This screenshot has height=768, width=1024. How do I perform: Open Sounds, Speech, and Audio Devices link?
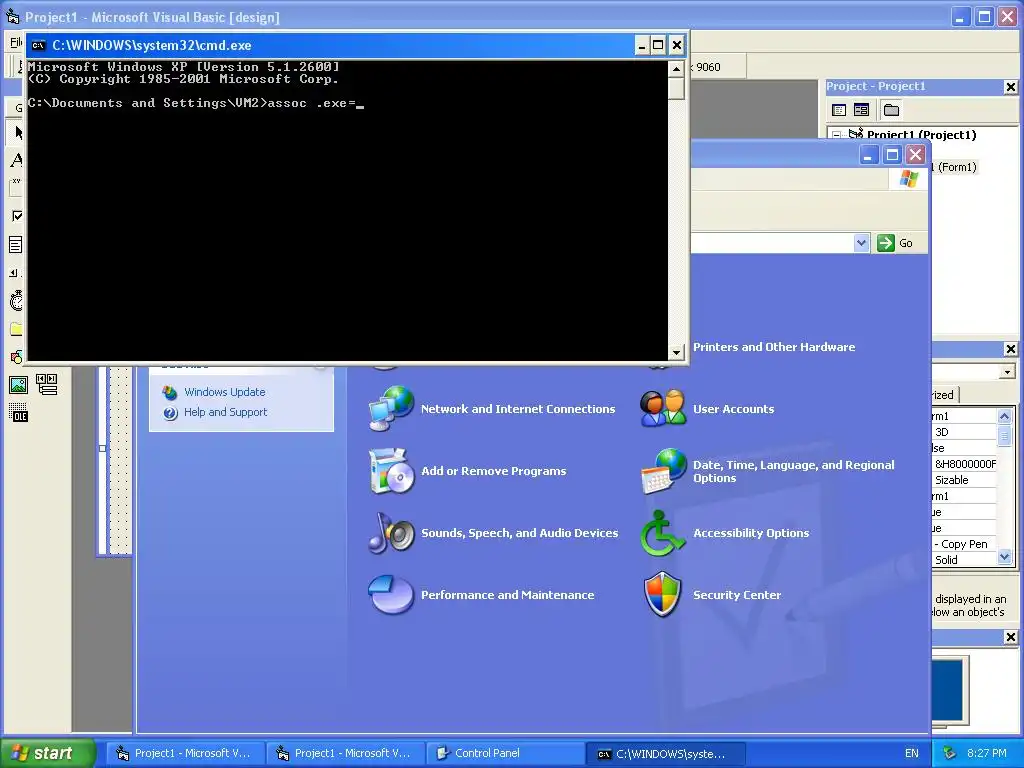pyautogui.click(x=519, y=533)
